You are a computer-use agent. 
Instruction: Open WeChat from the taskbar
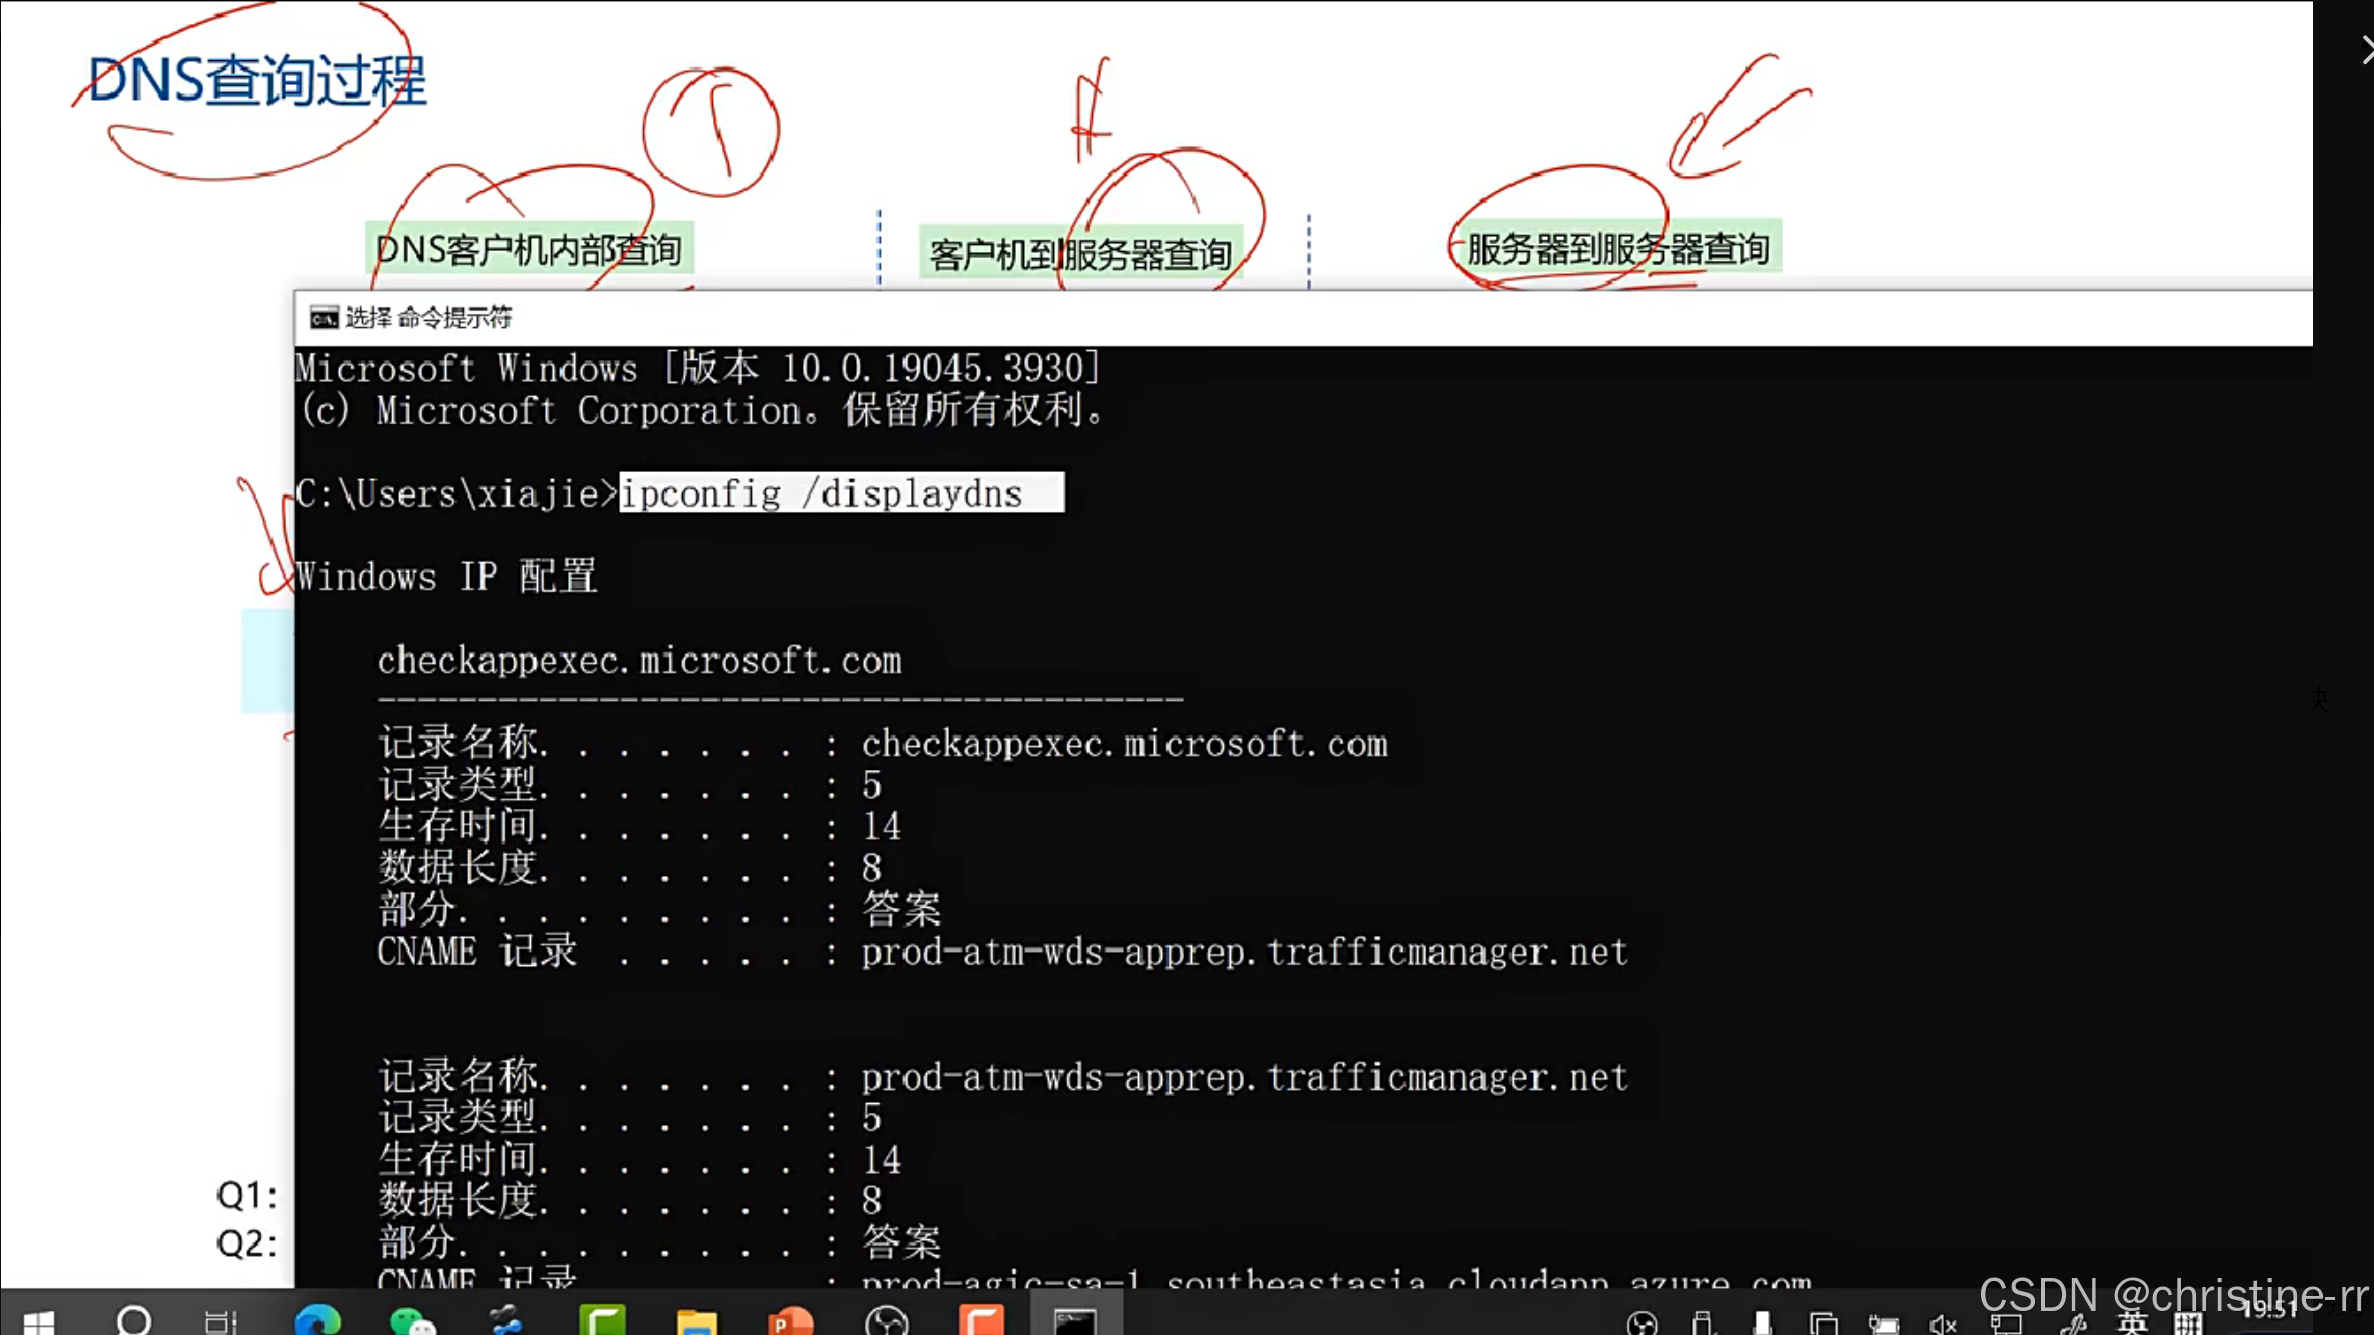(411, 1322)
